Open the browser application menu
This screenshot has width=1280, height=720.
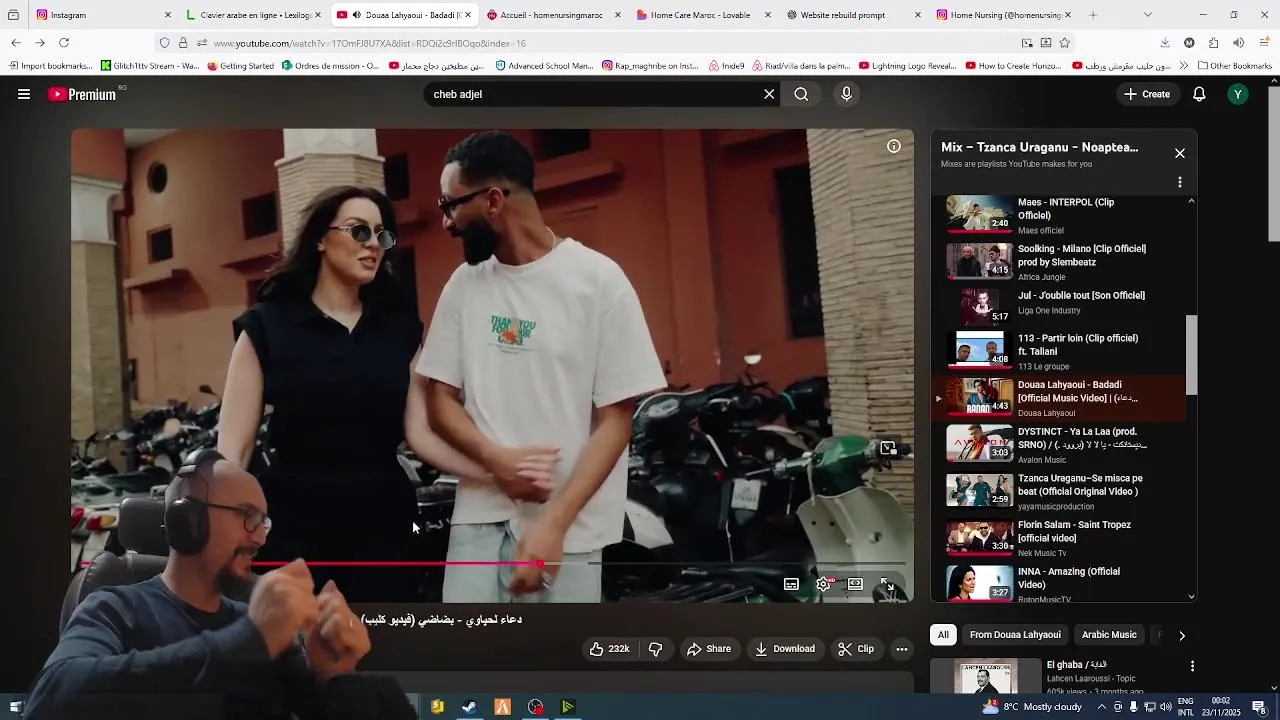pyautogui.click(x=1264, y=43)
